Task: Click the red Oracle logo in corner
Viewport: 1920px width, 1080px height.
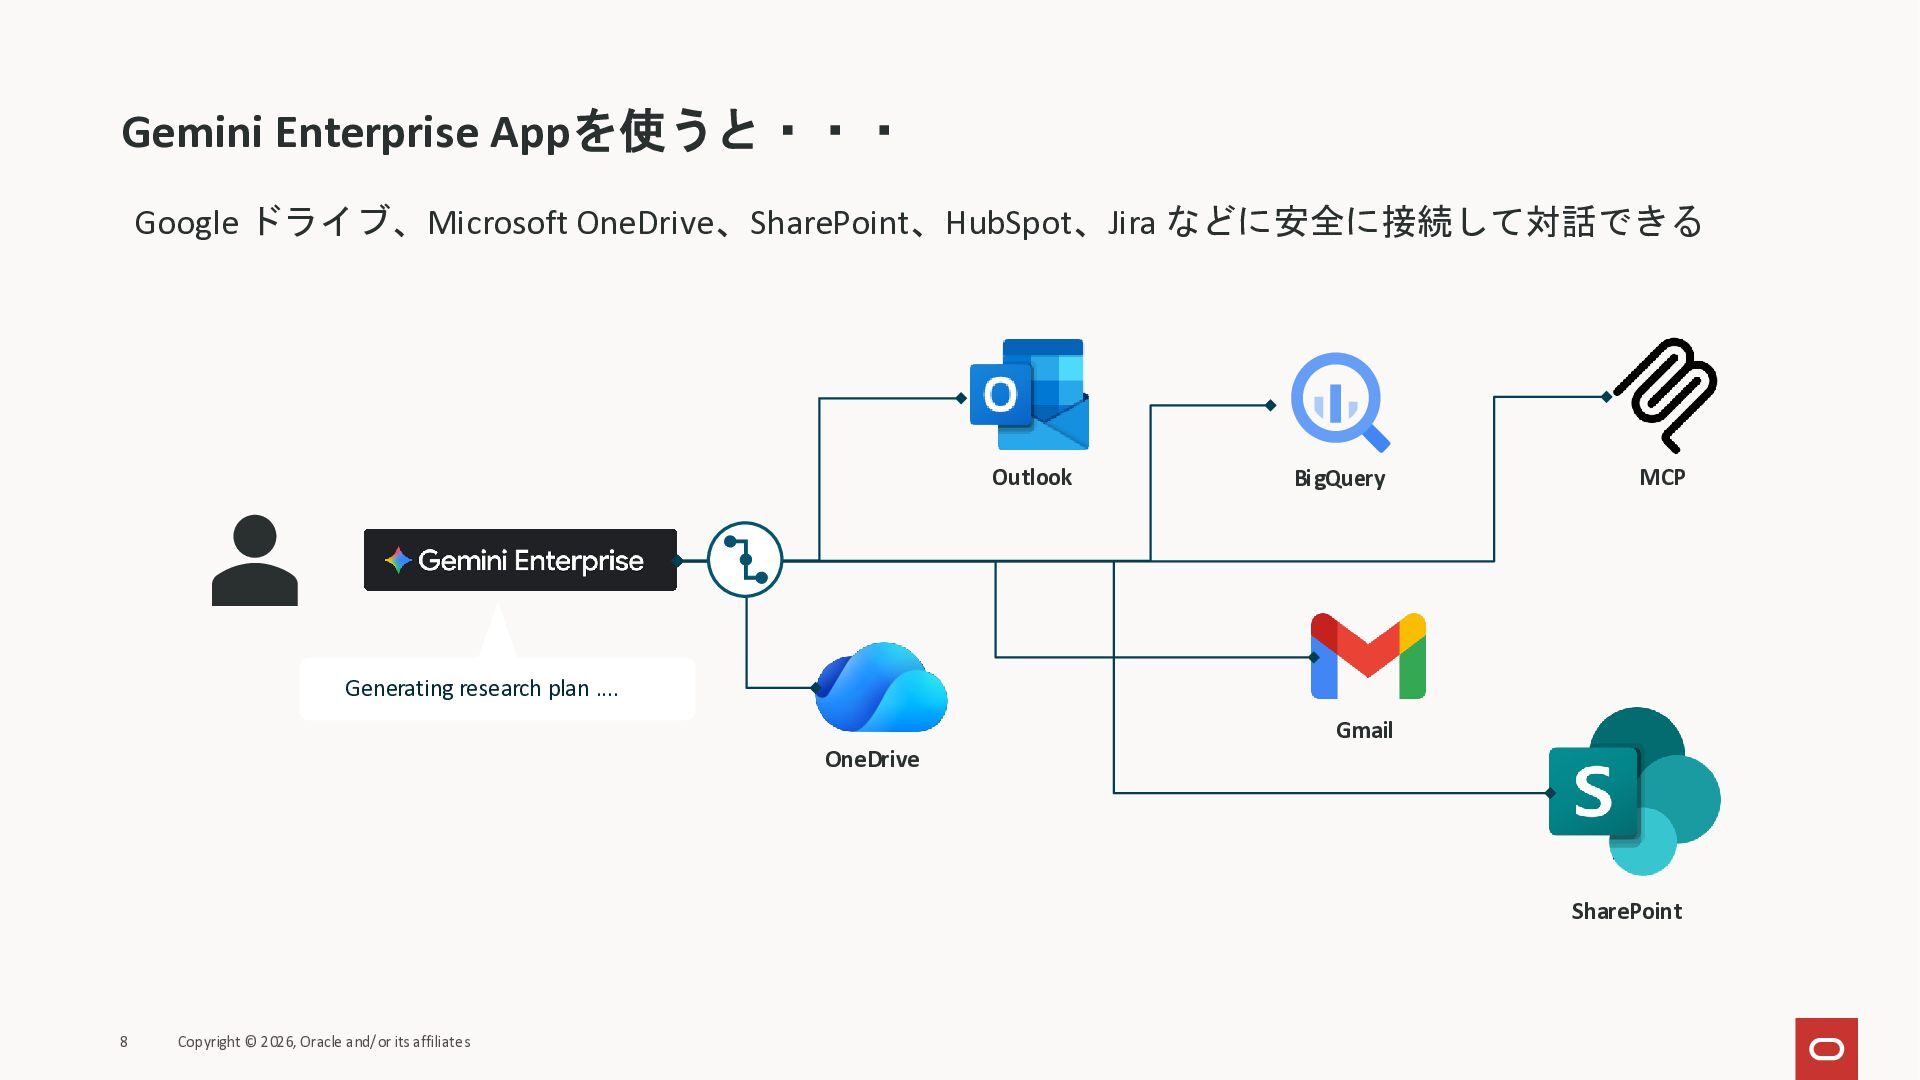Action: [1826, 1049]
